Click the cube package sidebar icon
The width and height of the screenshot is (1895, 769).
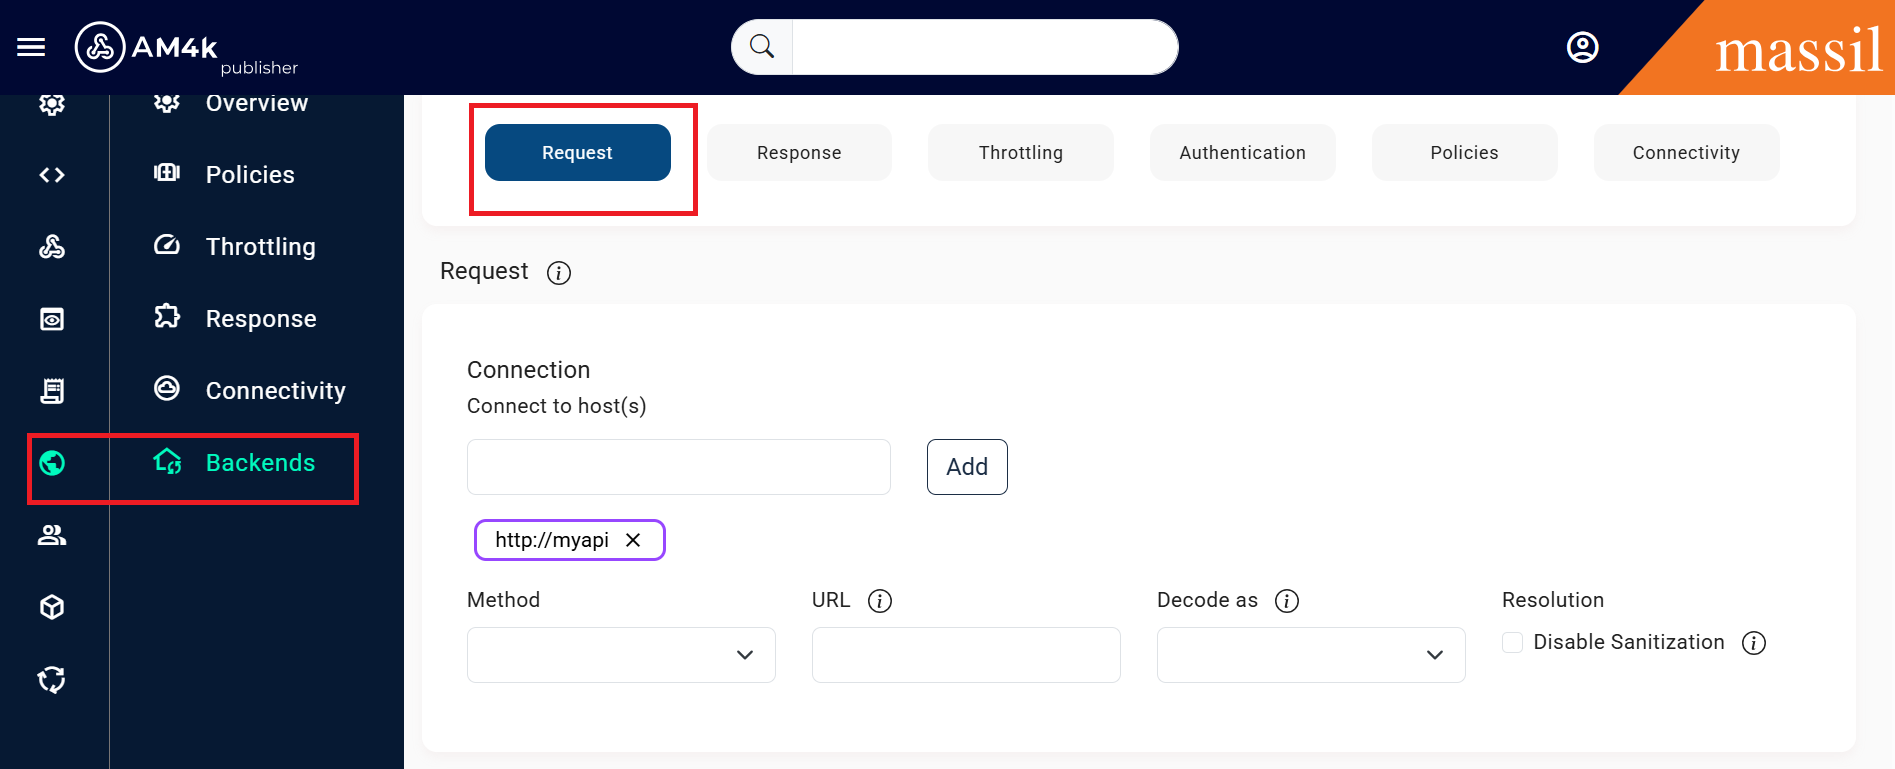pos(52,607)
